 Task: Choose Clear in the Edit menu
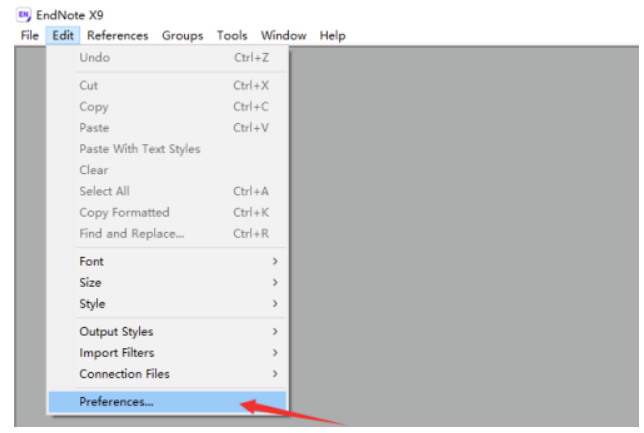coord(168,170)
